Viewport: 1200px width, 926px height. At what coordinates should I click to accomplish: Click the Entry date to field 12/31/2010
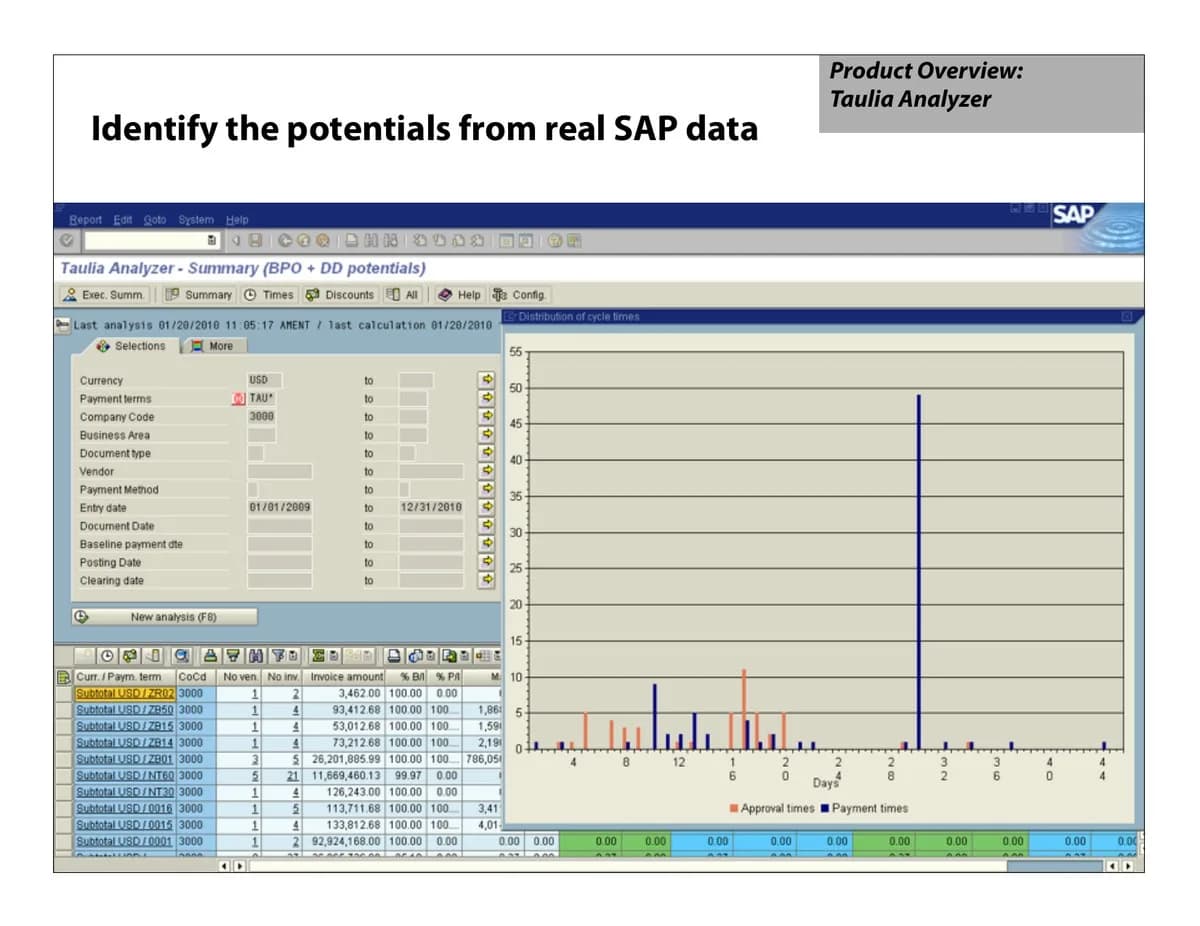[431, 507]
